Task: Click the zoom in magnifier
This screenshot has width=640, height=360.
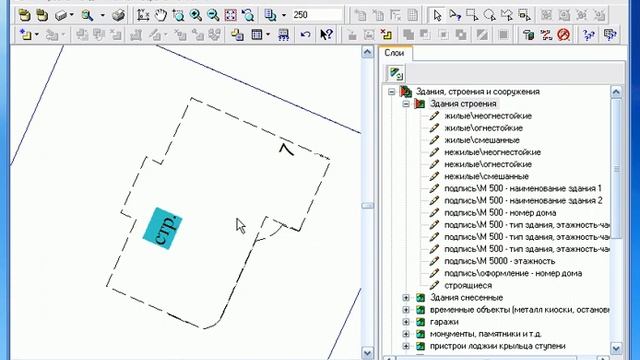Action: coord(196,16)
